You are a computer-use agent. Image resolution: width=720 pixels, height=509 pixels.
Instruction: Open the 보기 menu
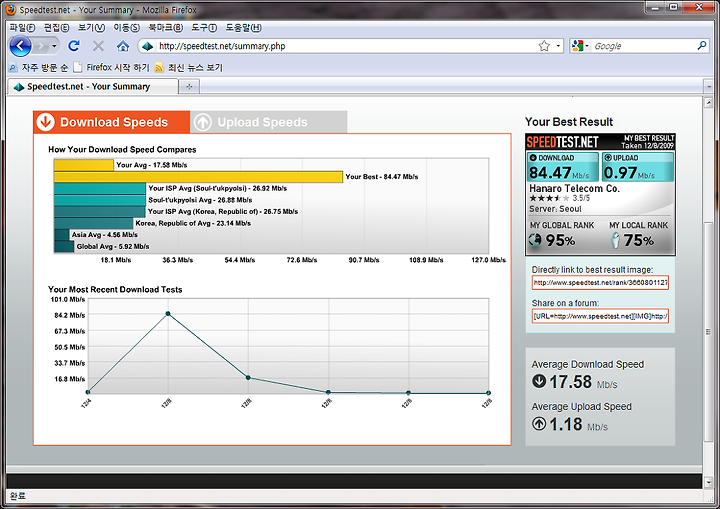point(91,28)
